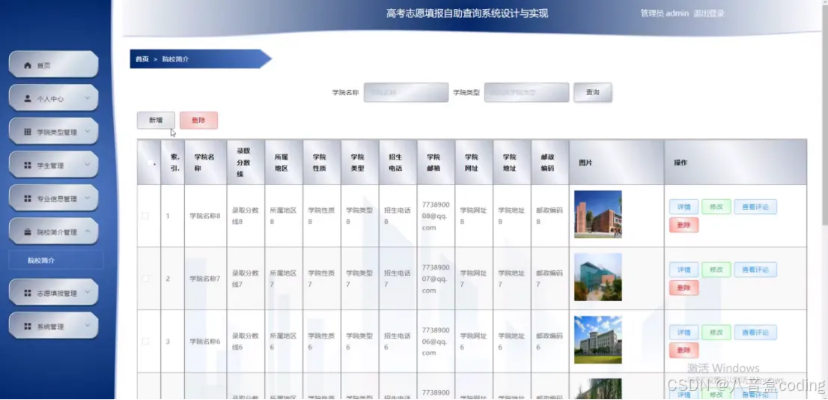Screen dimensions: 828x400
Task: Click the squares icon beside 专业信息管理
Action: 28,199
